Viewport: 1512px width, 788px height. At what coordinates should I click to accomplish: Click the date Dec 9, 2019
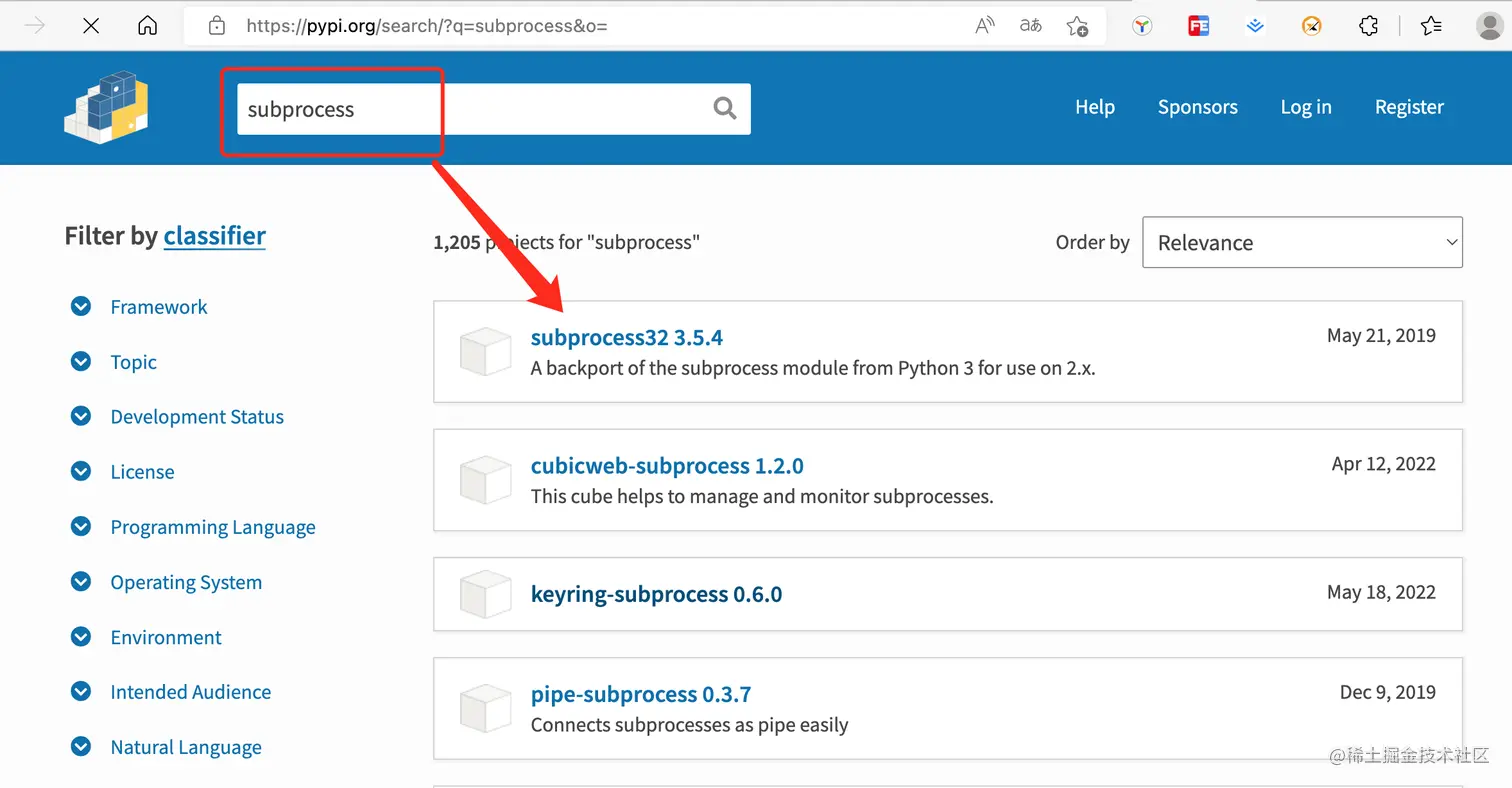[1388, 692]
